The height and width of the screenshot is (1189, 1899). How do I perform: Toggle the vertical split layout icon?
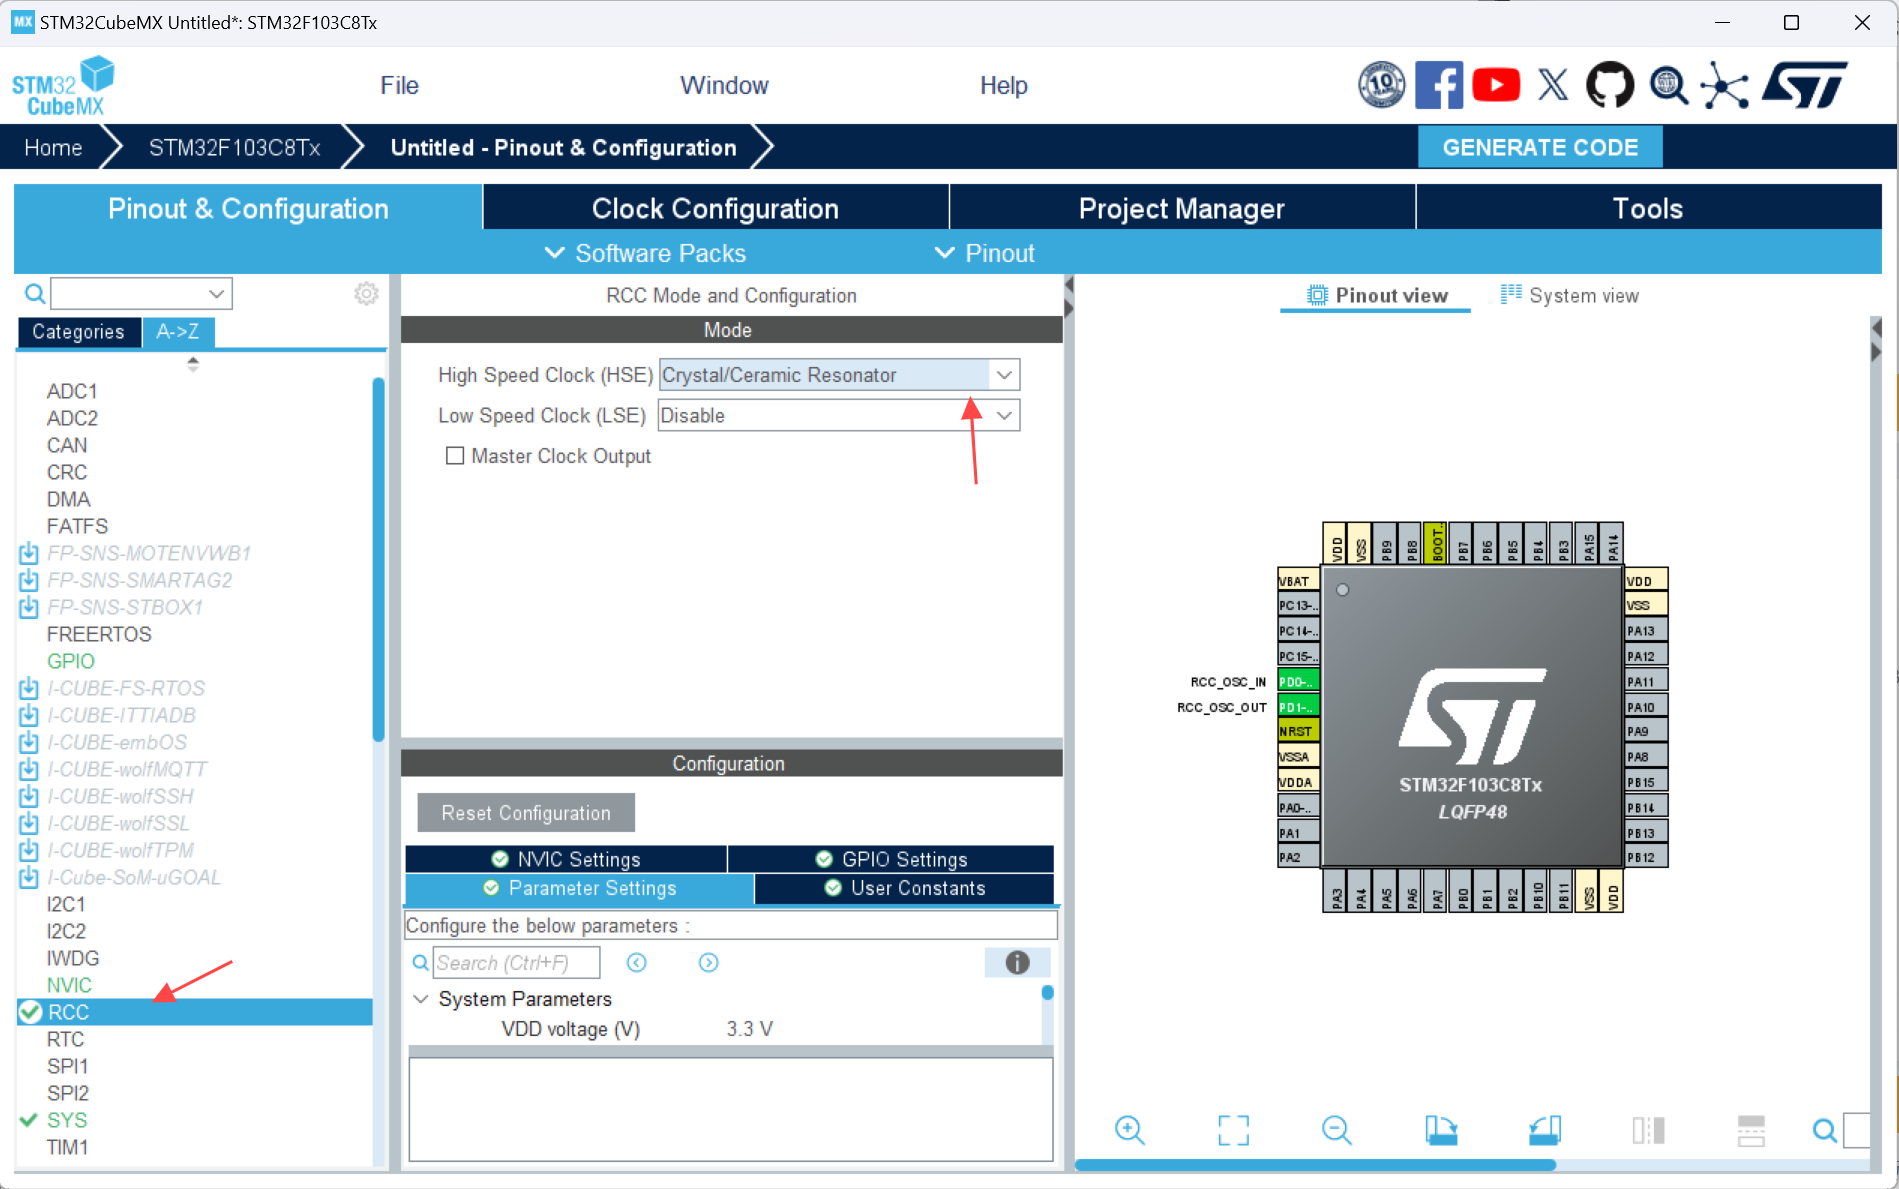click(1648, 1130)
